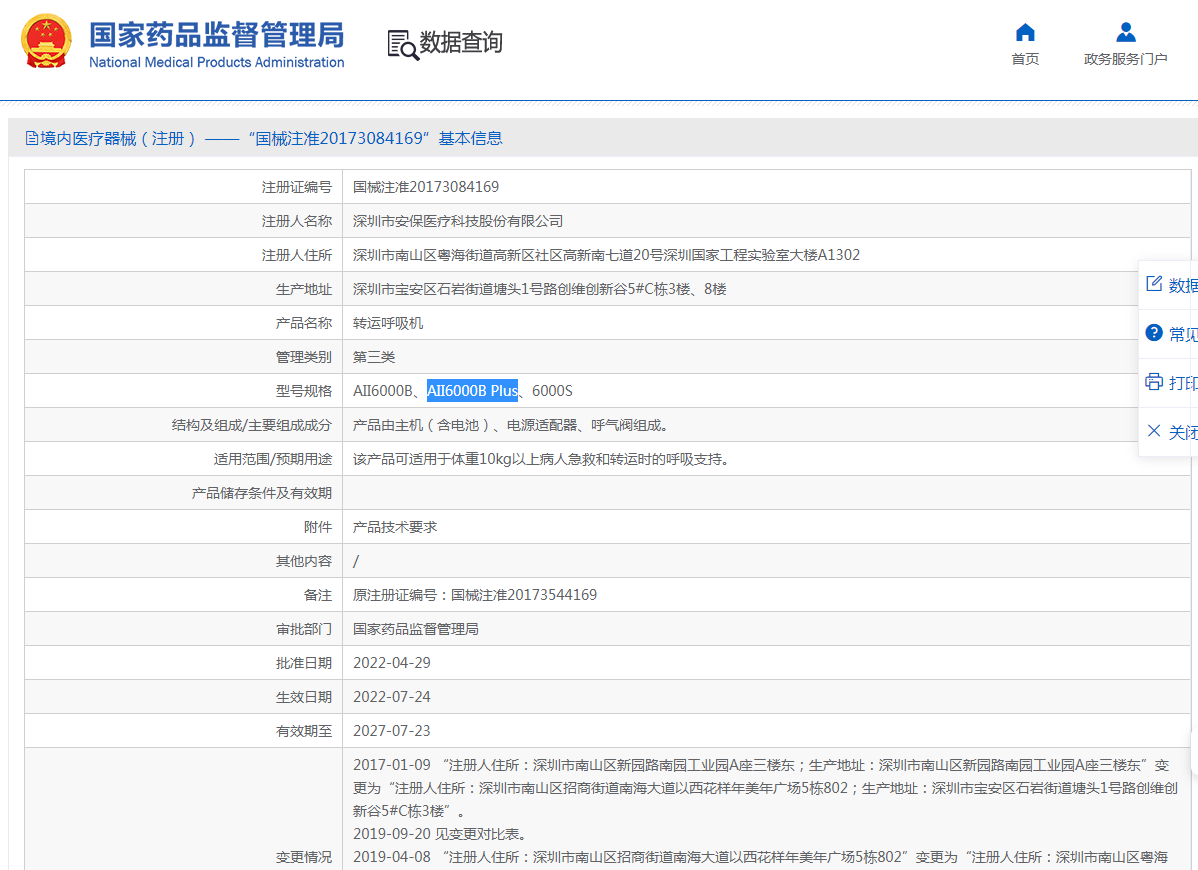Select expiry date 2027-07-23
1198x870 pixels.
(391, 731)
